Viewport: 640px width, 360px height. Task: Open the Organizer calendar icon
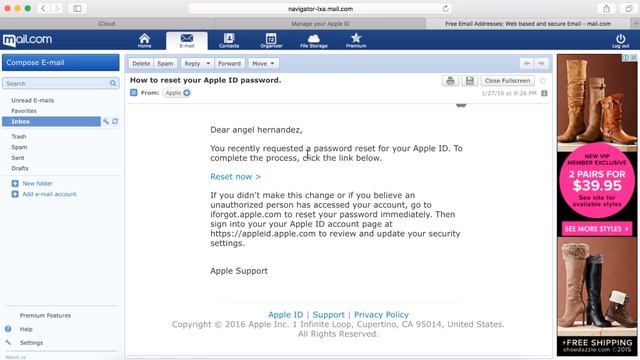[271, 40]
